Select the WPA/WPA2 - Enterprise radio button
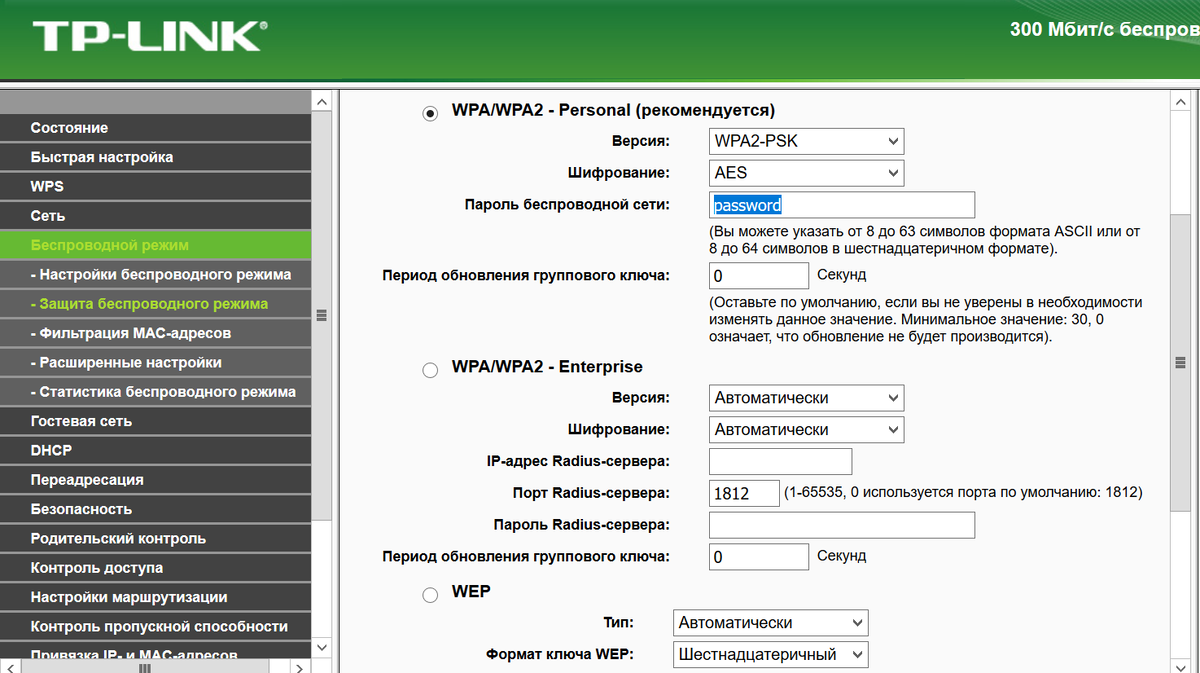The image size is (1200, 673). point(430,369)
